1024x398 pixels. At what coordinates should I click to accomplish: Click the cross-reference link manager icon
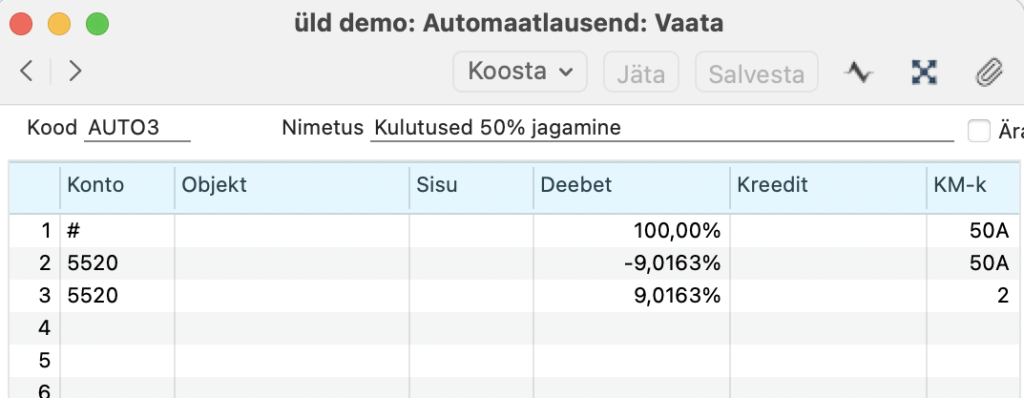point(924,72)
